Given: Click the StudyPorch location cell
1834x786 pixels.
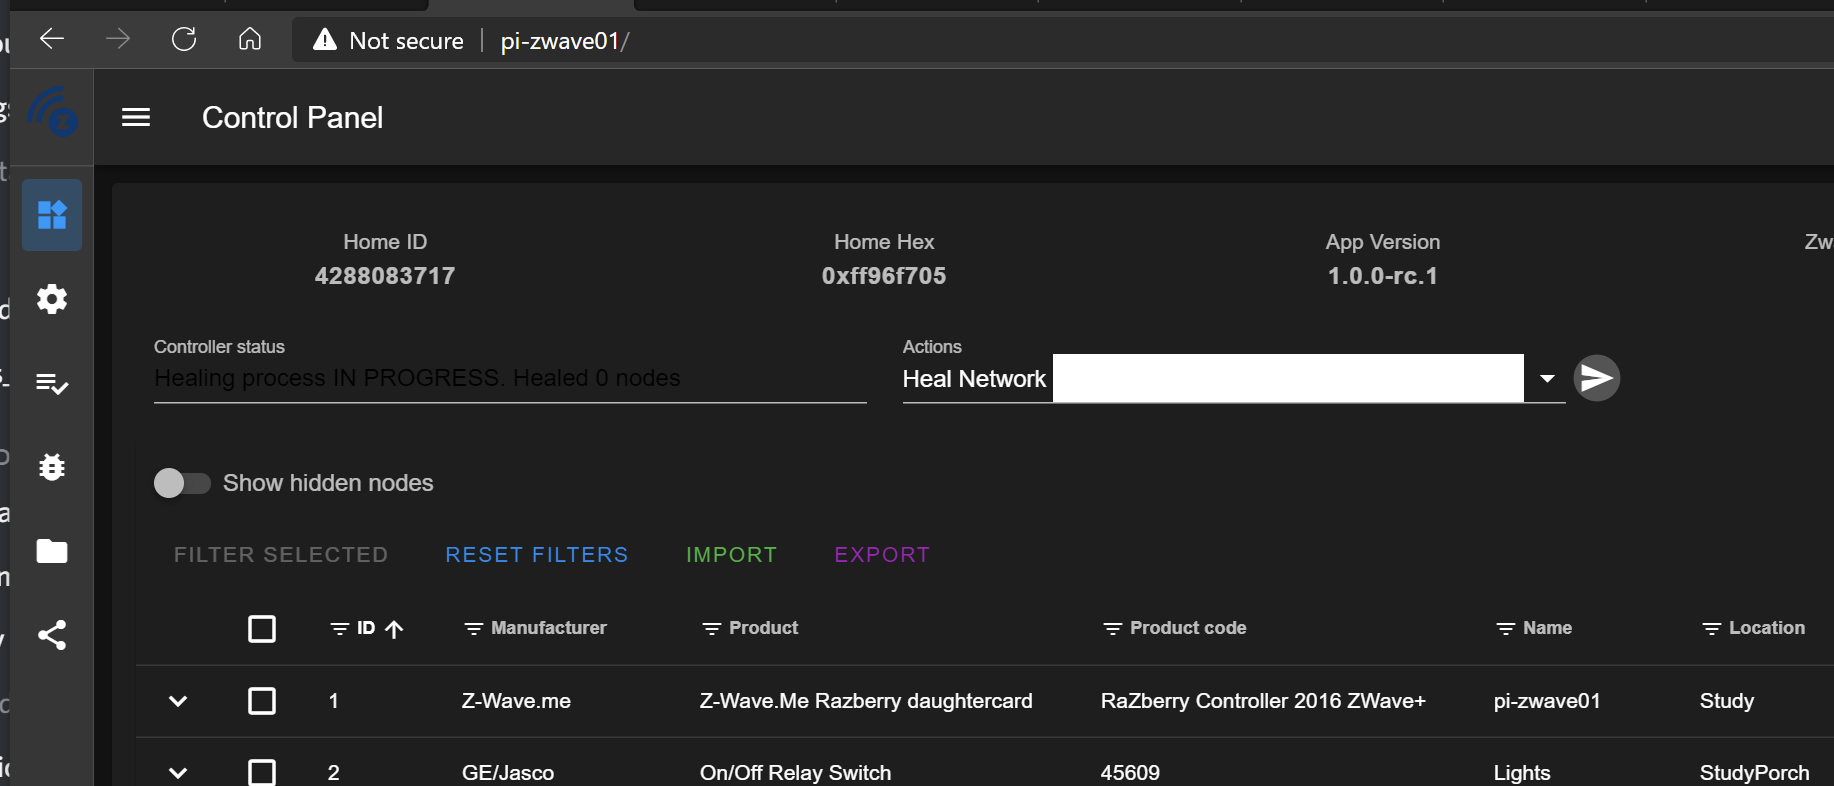Looking at the screenshot, I should pos(1755,773).
